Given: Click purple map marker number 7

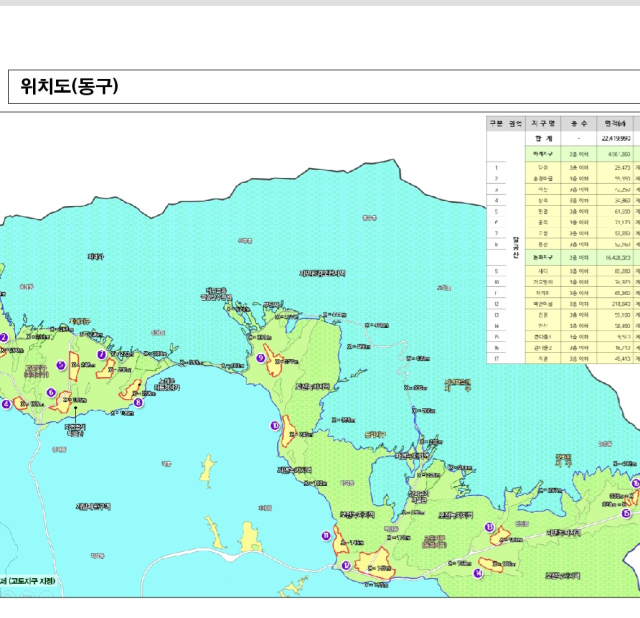Looking at the screenshot, I should coord(102,355).
